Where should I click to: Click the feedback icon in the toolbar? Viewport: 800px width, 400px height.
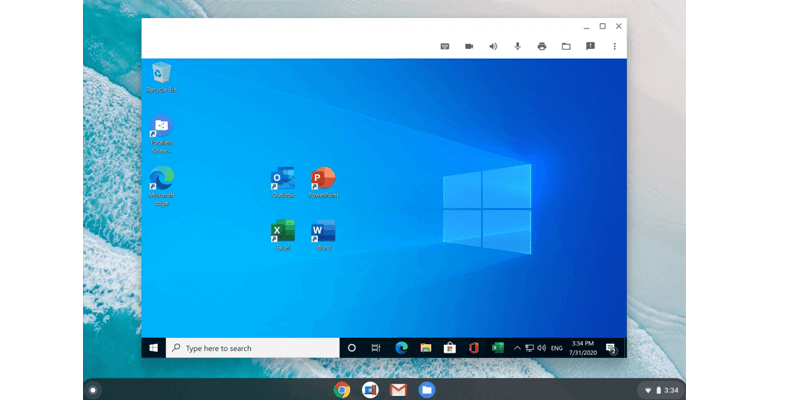(590, 46)
